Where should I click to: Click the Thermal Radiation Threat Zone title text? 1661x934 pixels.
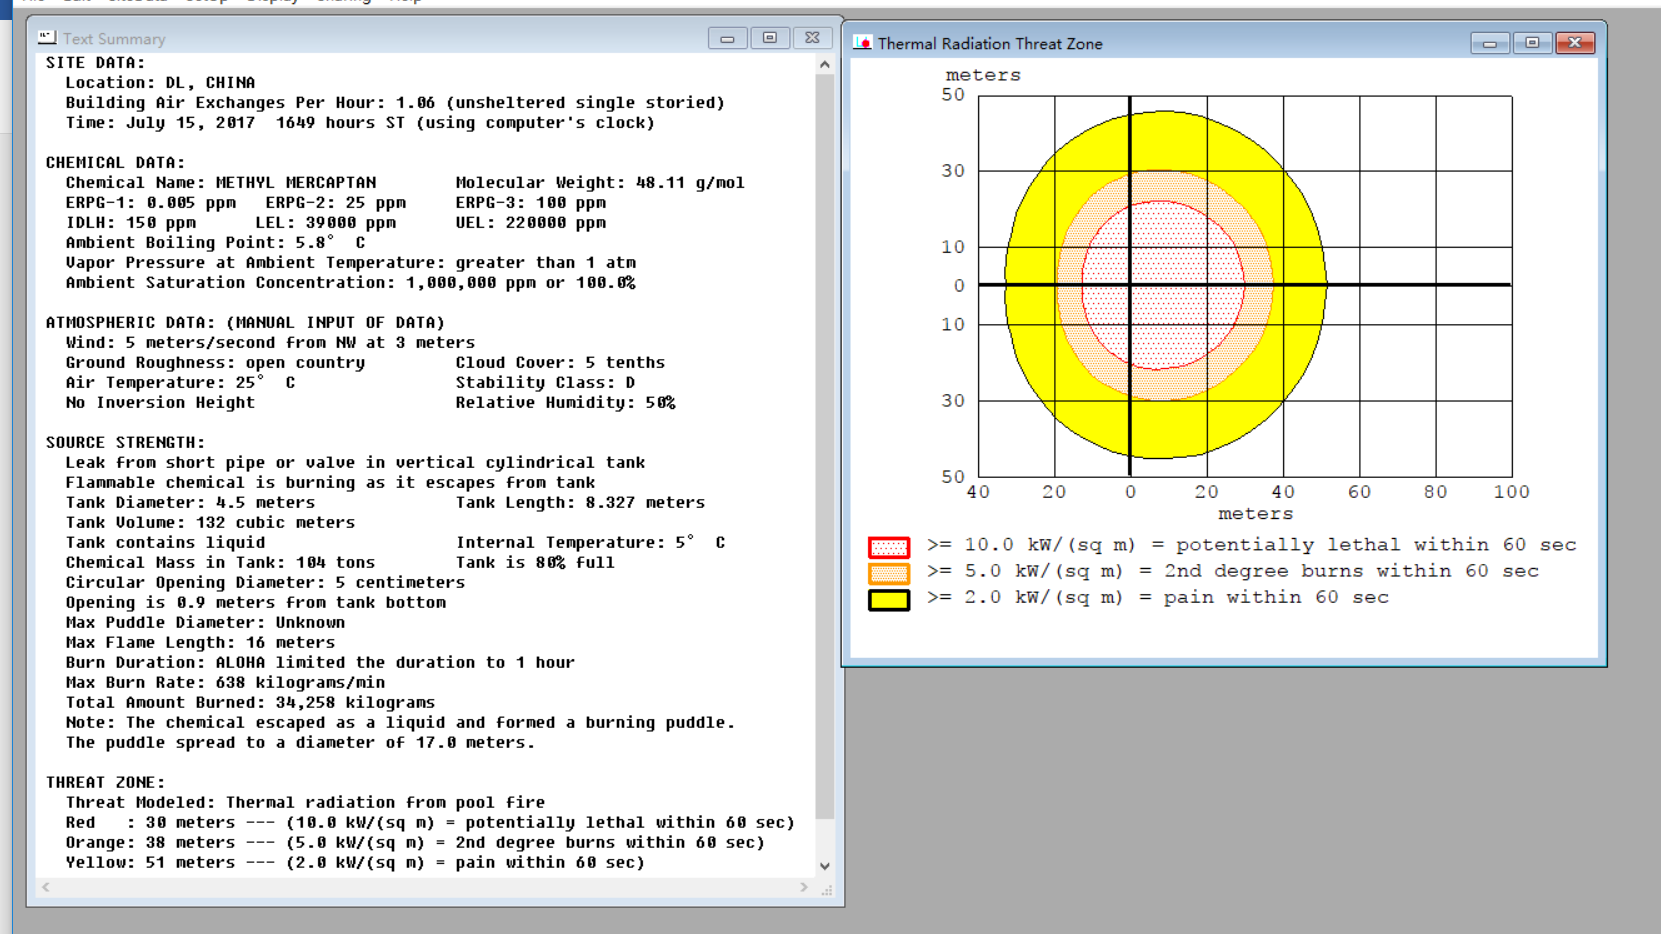click(990, 44)
